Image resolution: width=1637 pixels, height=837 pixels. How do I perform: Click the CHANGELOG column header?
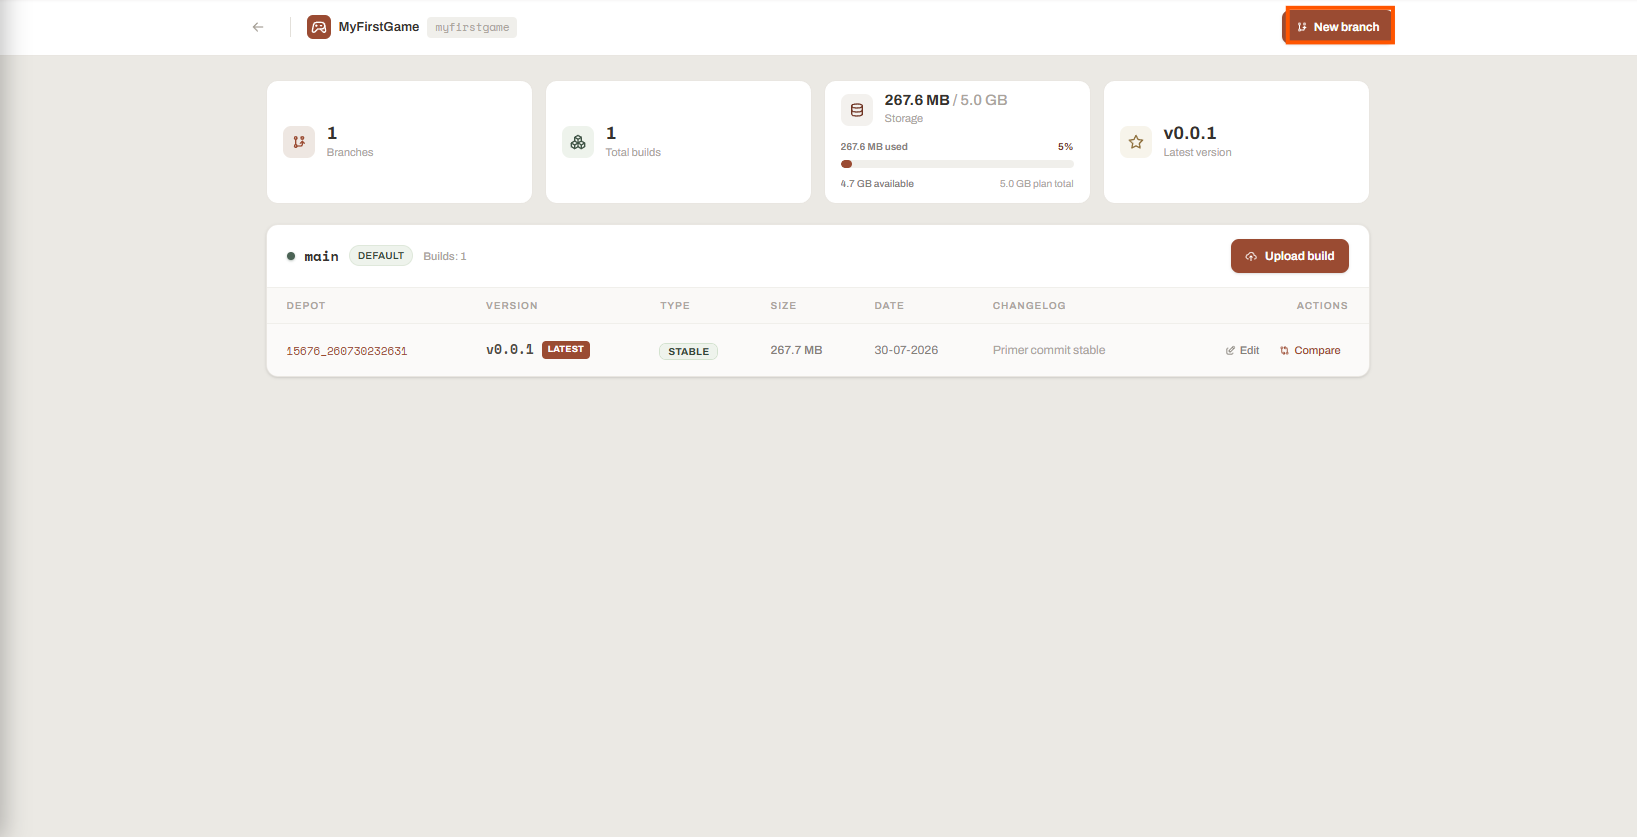pos(1029,306)
